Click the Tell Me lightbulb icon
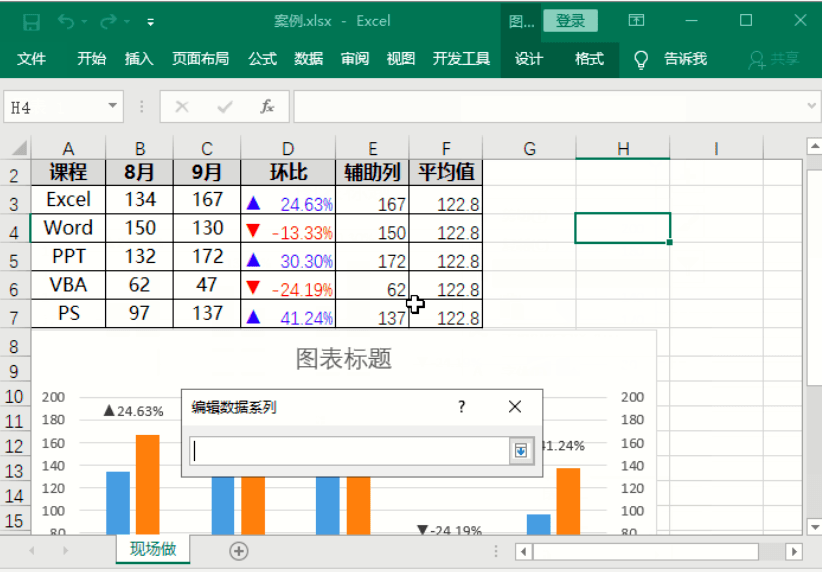 click(641, 60)
